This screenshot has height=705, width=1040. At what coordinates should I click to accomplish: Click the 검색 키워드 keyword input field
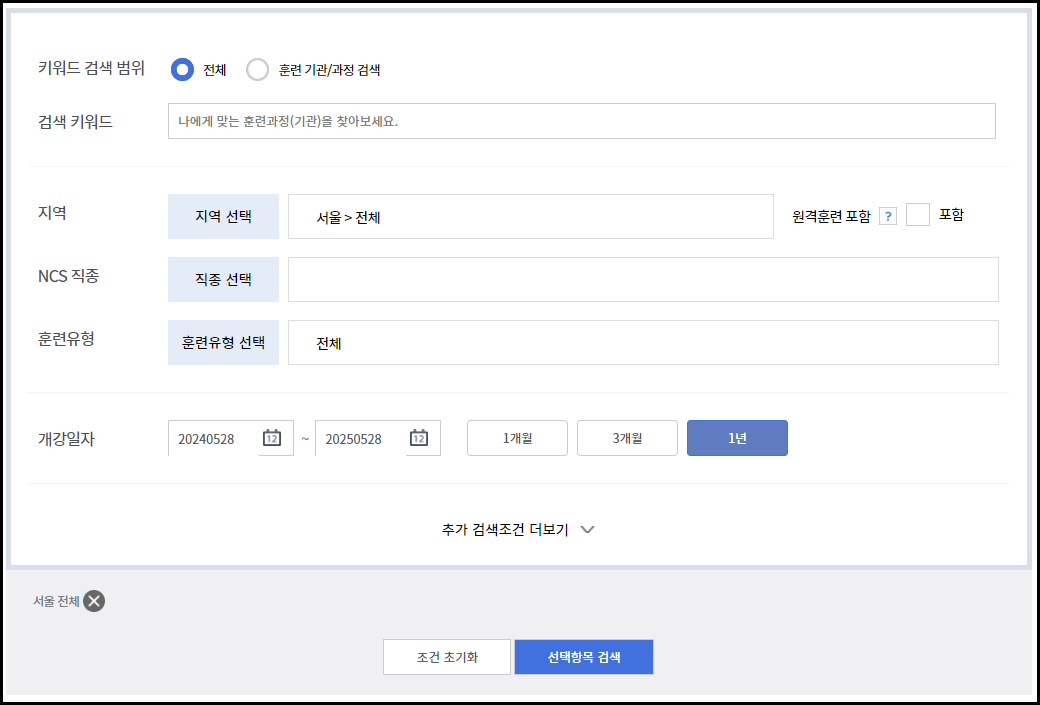[580, 120]
